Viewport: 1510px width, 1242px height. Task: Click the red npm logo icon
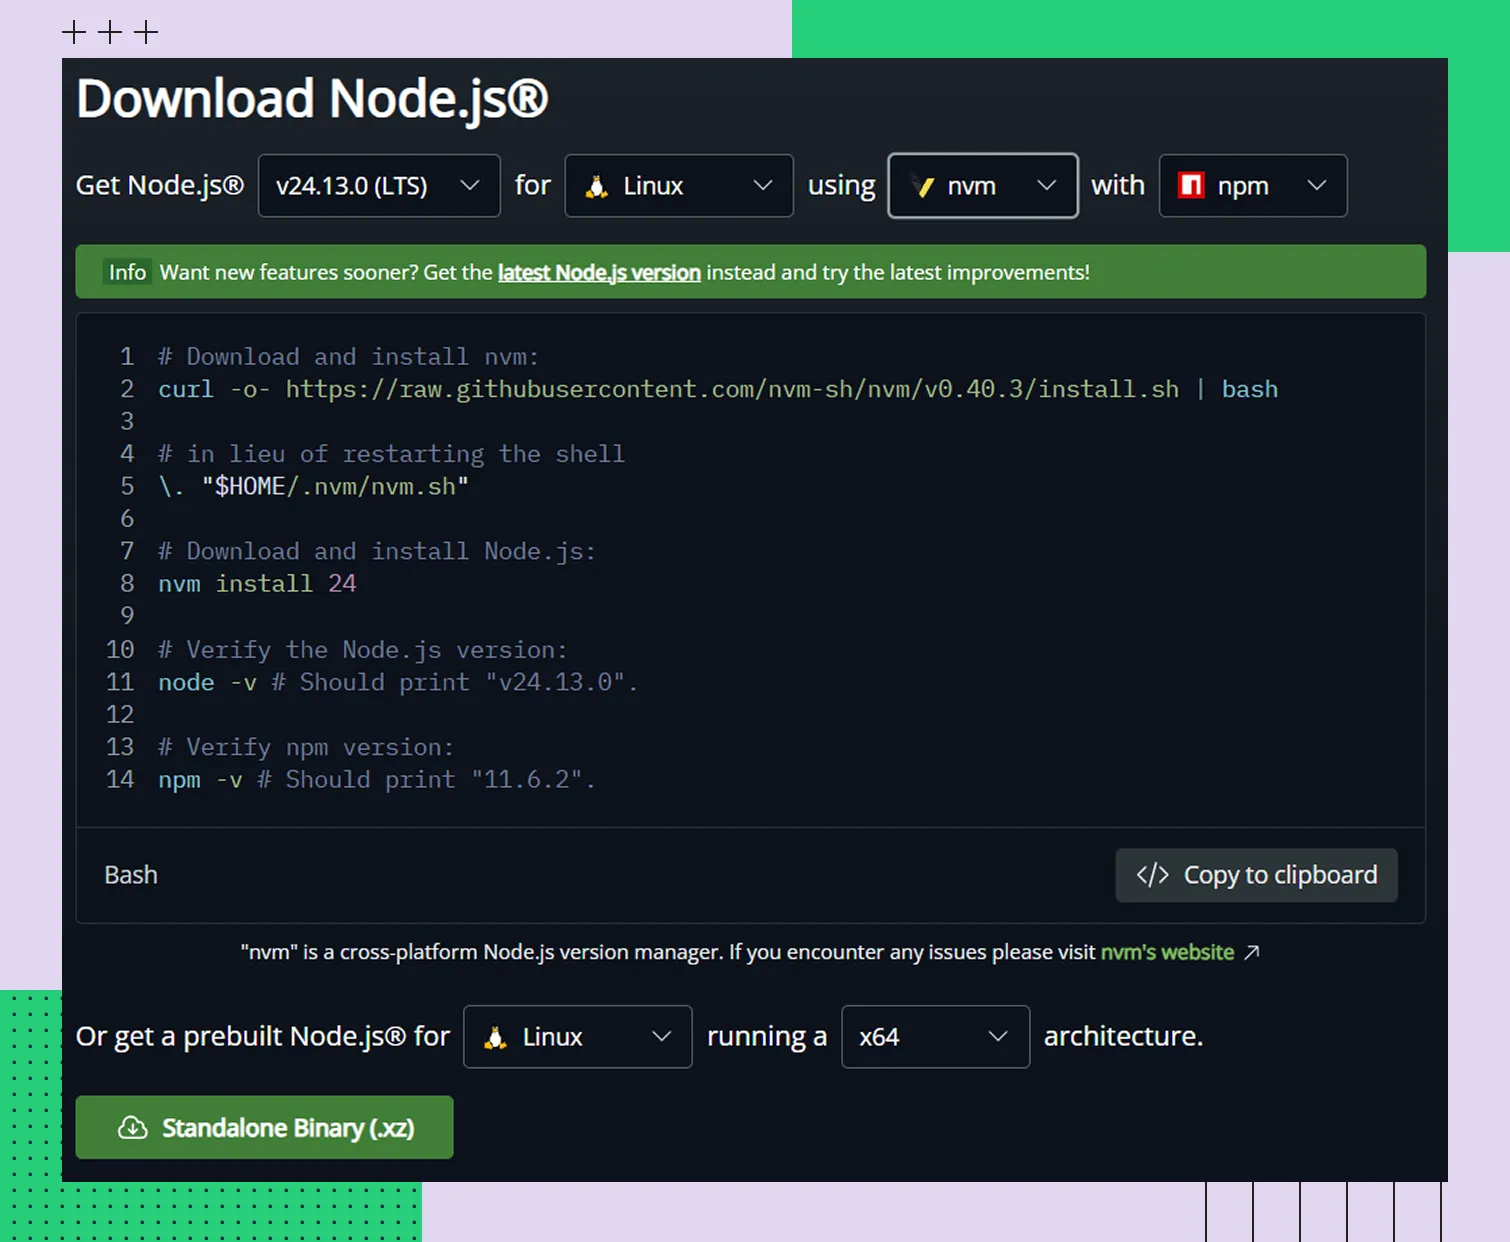1190,186
